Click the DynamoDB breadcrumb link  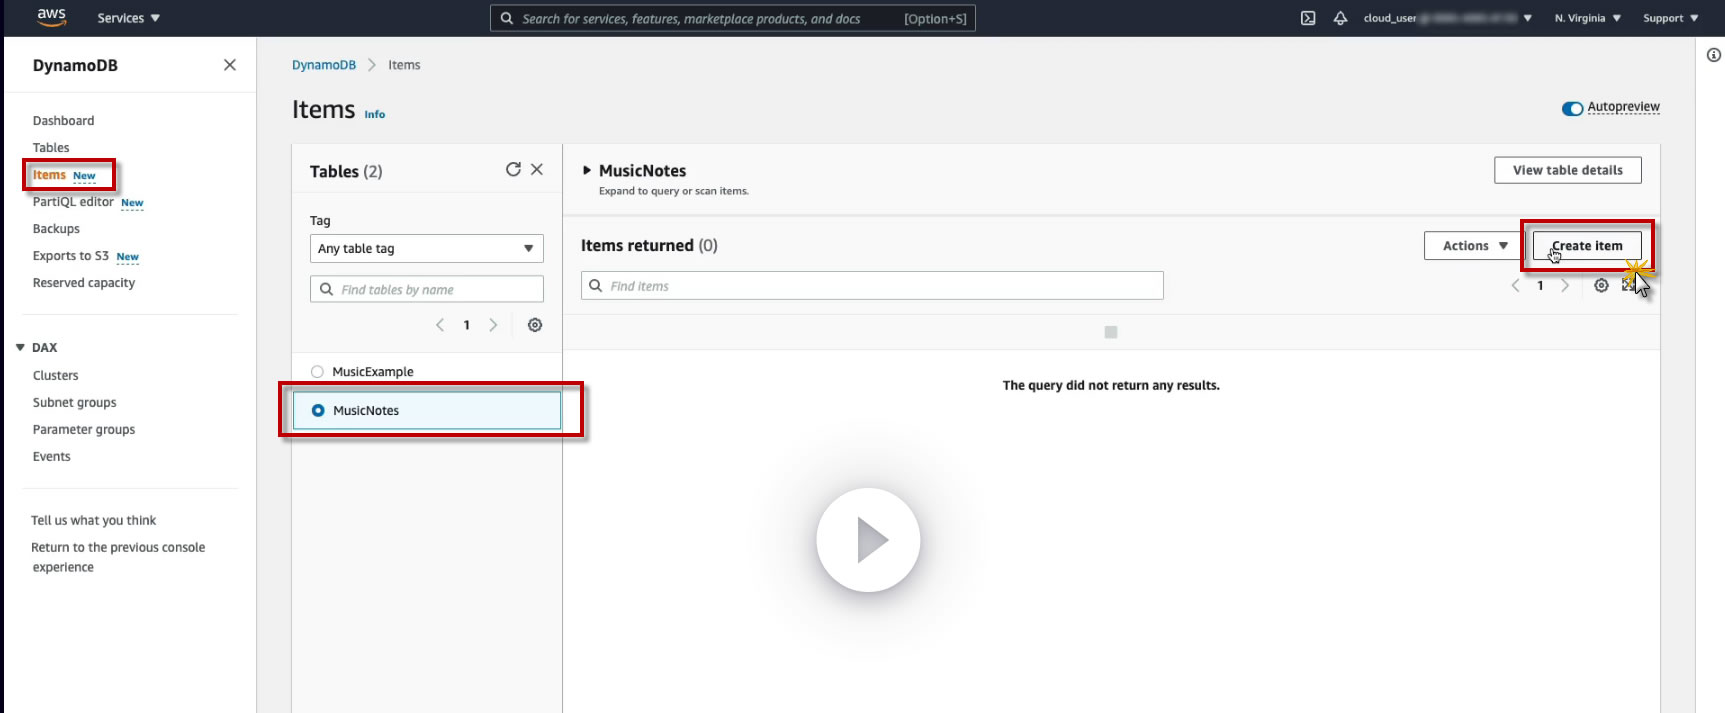click(x=324, y=65)
